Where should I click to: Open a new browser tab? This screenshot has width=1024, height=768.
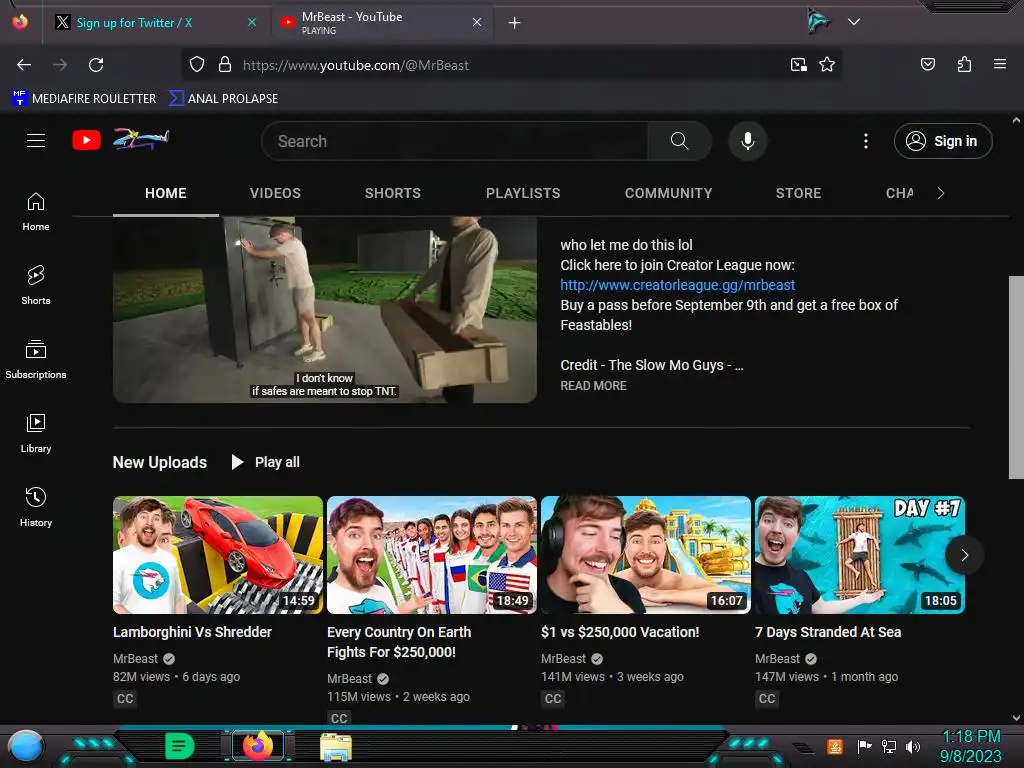[515, 23]
